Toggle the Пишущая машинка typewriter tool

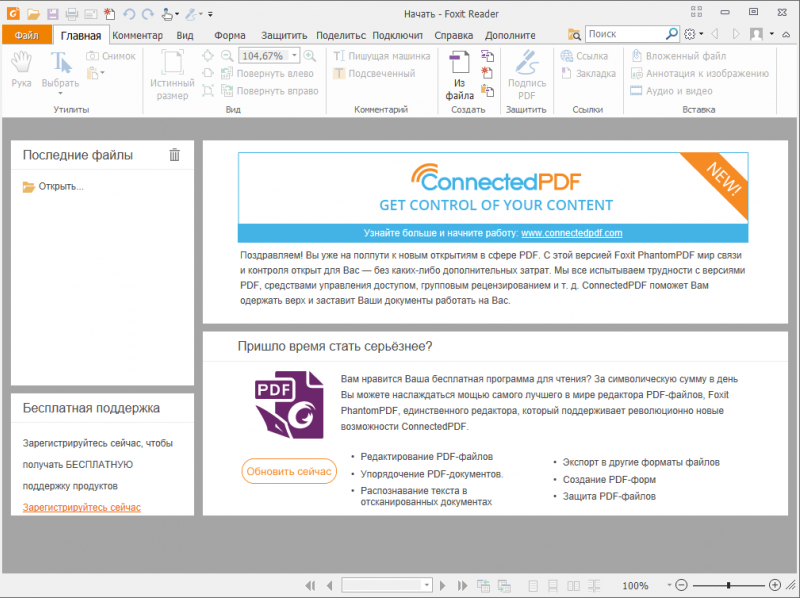point(339,56)
